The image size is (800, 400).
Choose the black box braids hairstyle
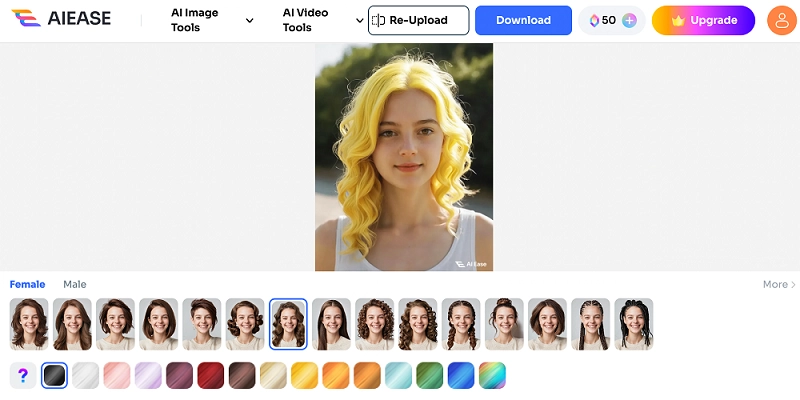pos(634,324)
